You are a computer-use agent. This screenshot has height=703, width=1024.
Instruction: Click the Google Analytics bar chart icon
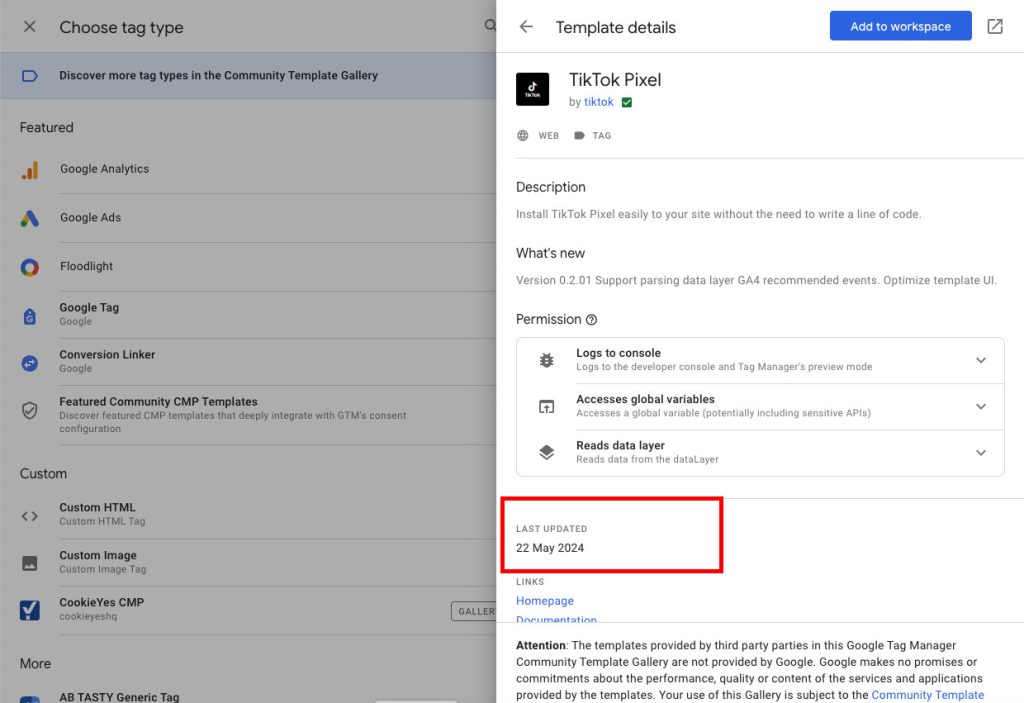point(30,170)
